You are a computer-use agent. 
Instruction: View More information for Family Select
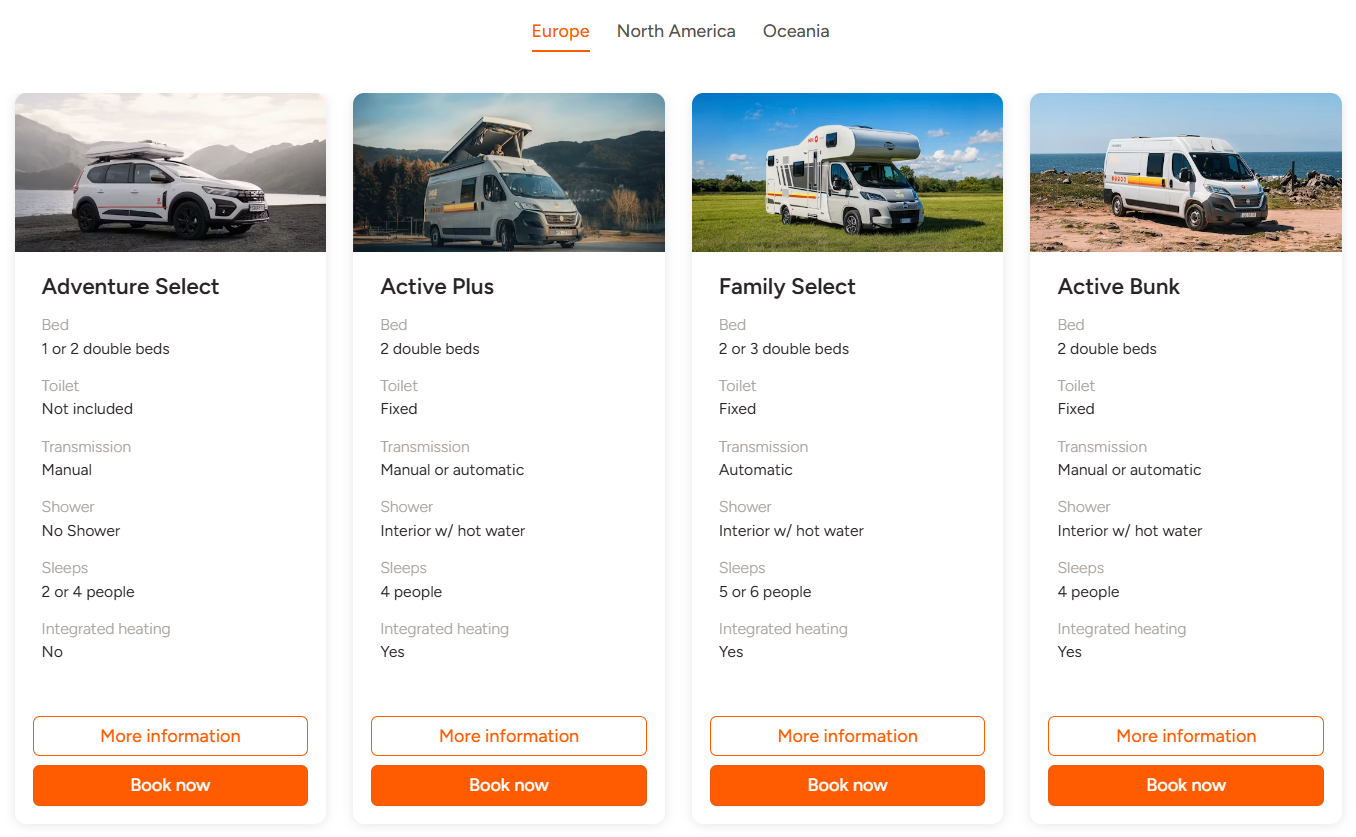pyautogui.click(x=847, y=736)
